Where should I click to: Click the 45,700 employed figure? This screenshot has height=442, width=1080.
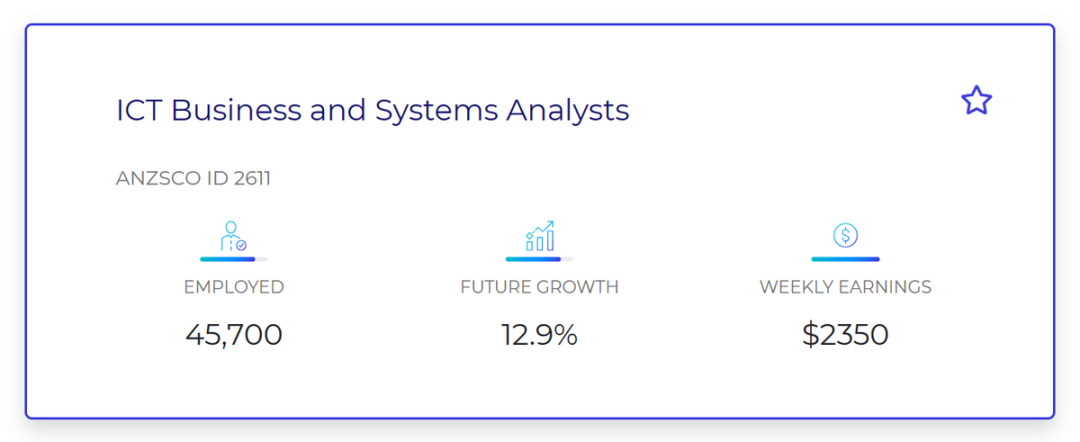233,335
